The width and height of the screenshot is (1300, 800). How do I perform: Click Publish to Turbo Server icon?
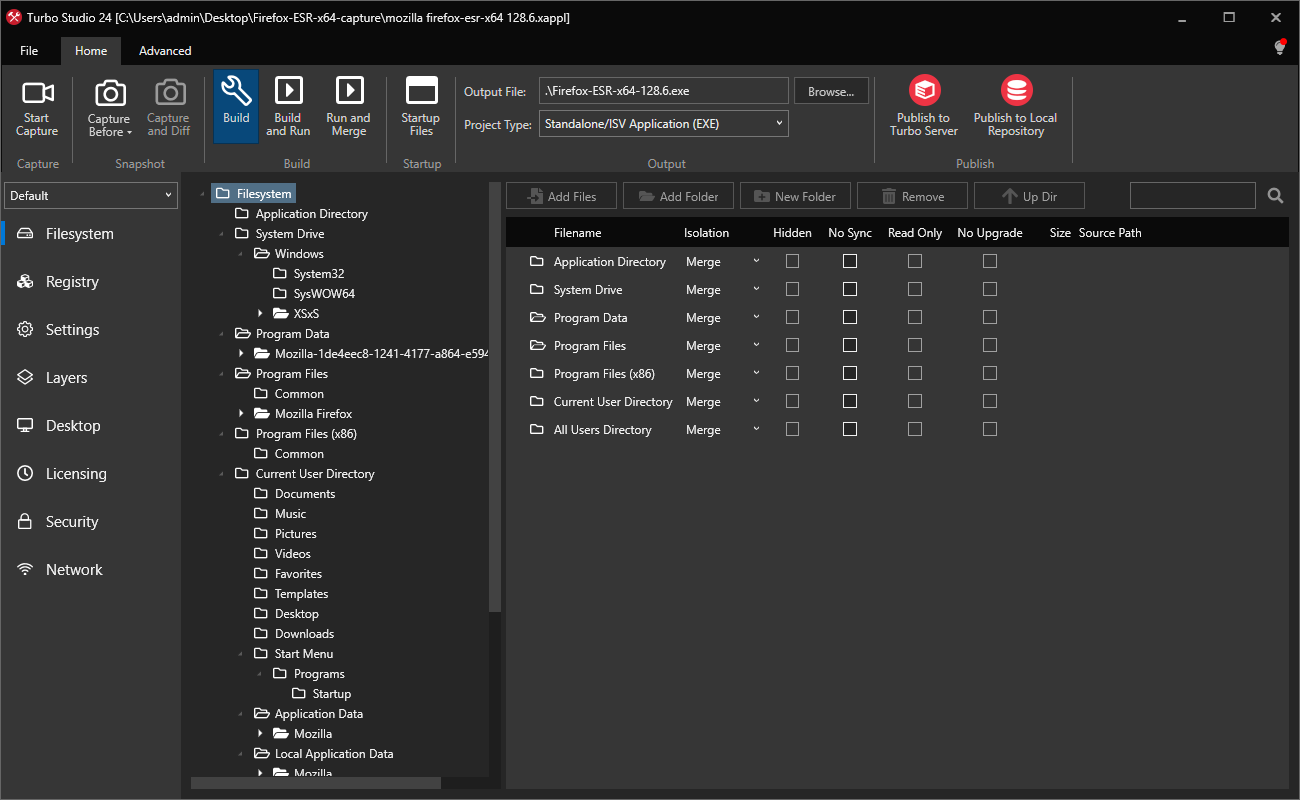pyautogui.click(x=924, y=91)
